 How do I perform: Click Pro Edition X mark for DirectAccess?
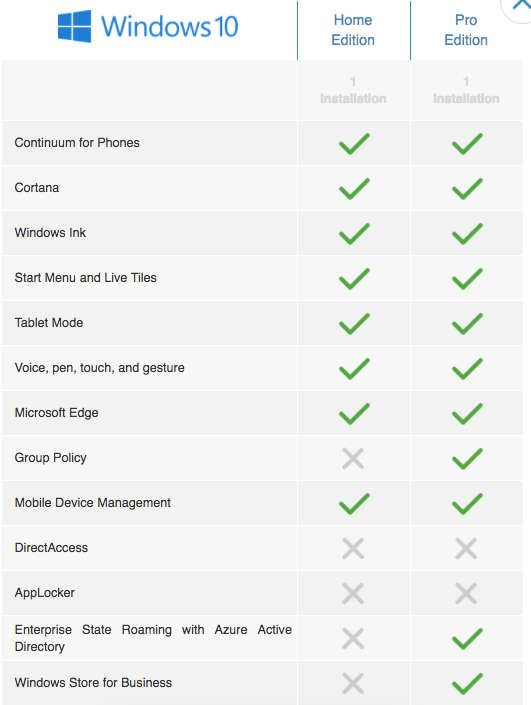pos(466,549)
